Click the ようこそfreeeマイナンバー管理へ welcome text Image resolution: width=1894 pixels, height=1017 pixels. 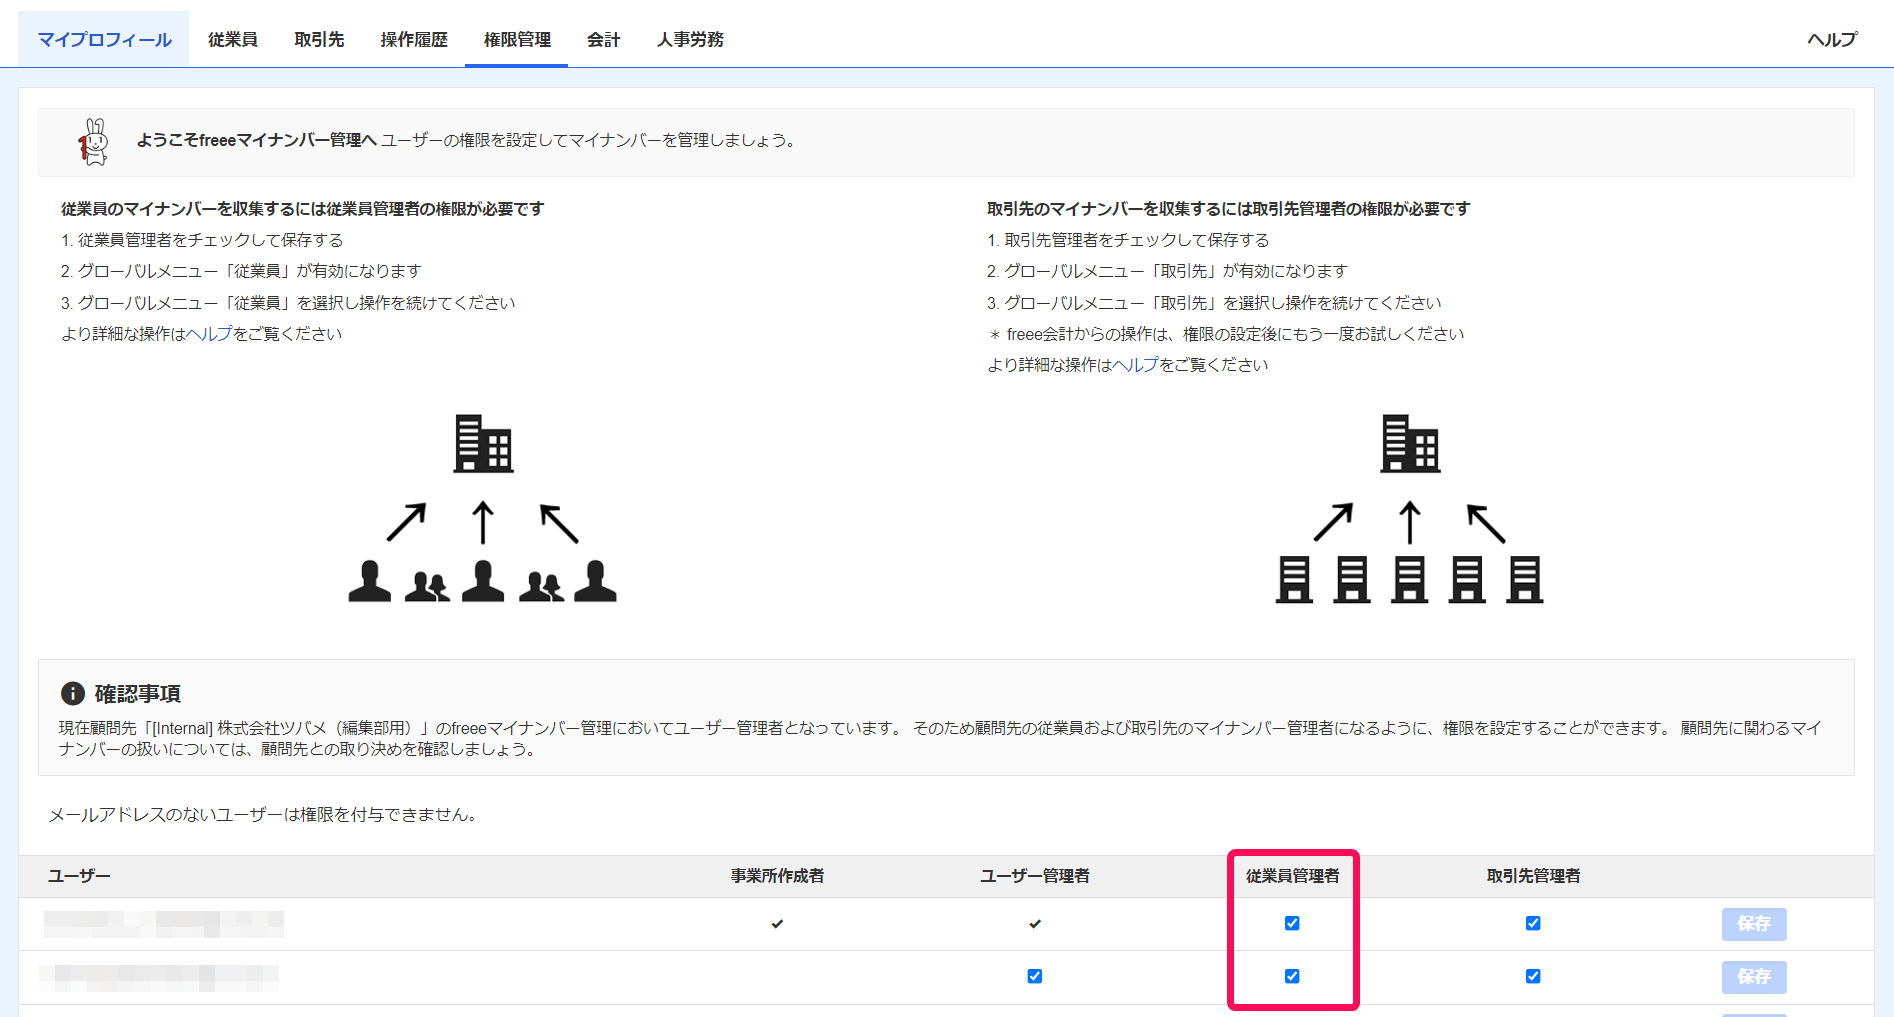(257, 140)
